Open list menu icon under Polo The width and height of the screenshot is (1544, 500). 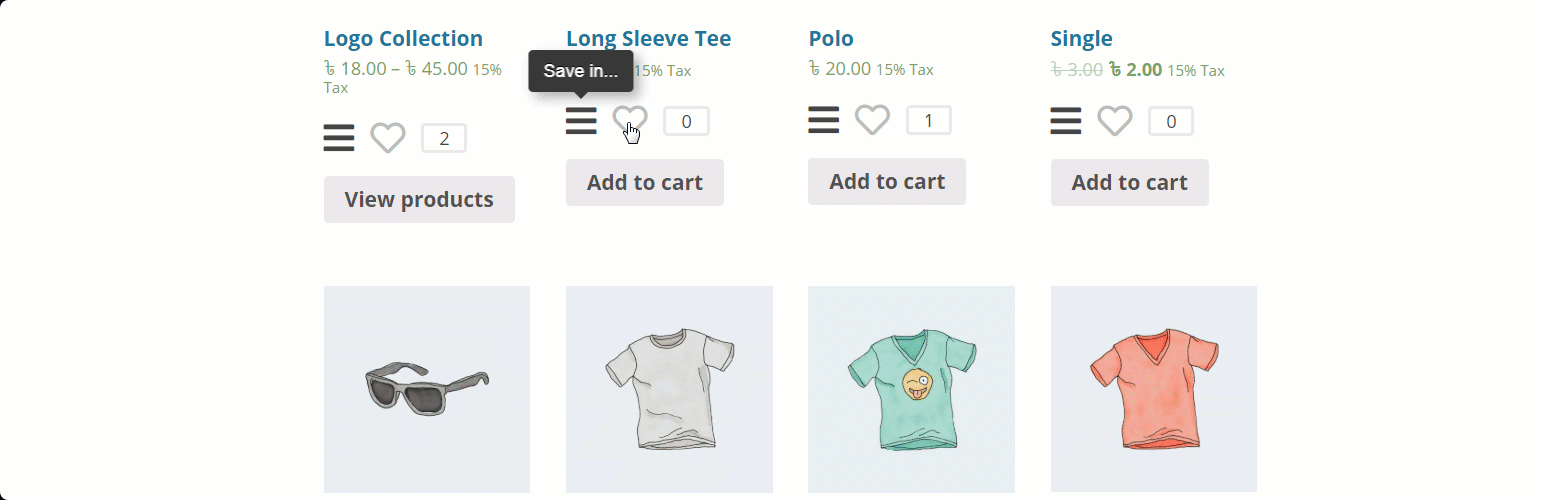point(823,120)
